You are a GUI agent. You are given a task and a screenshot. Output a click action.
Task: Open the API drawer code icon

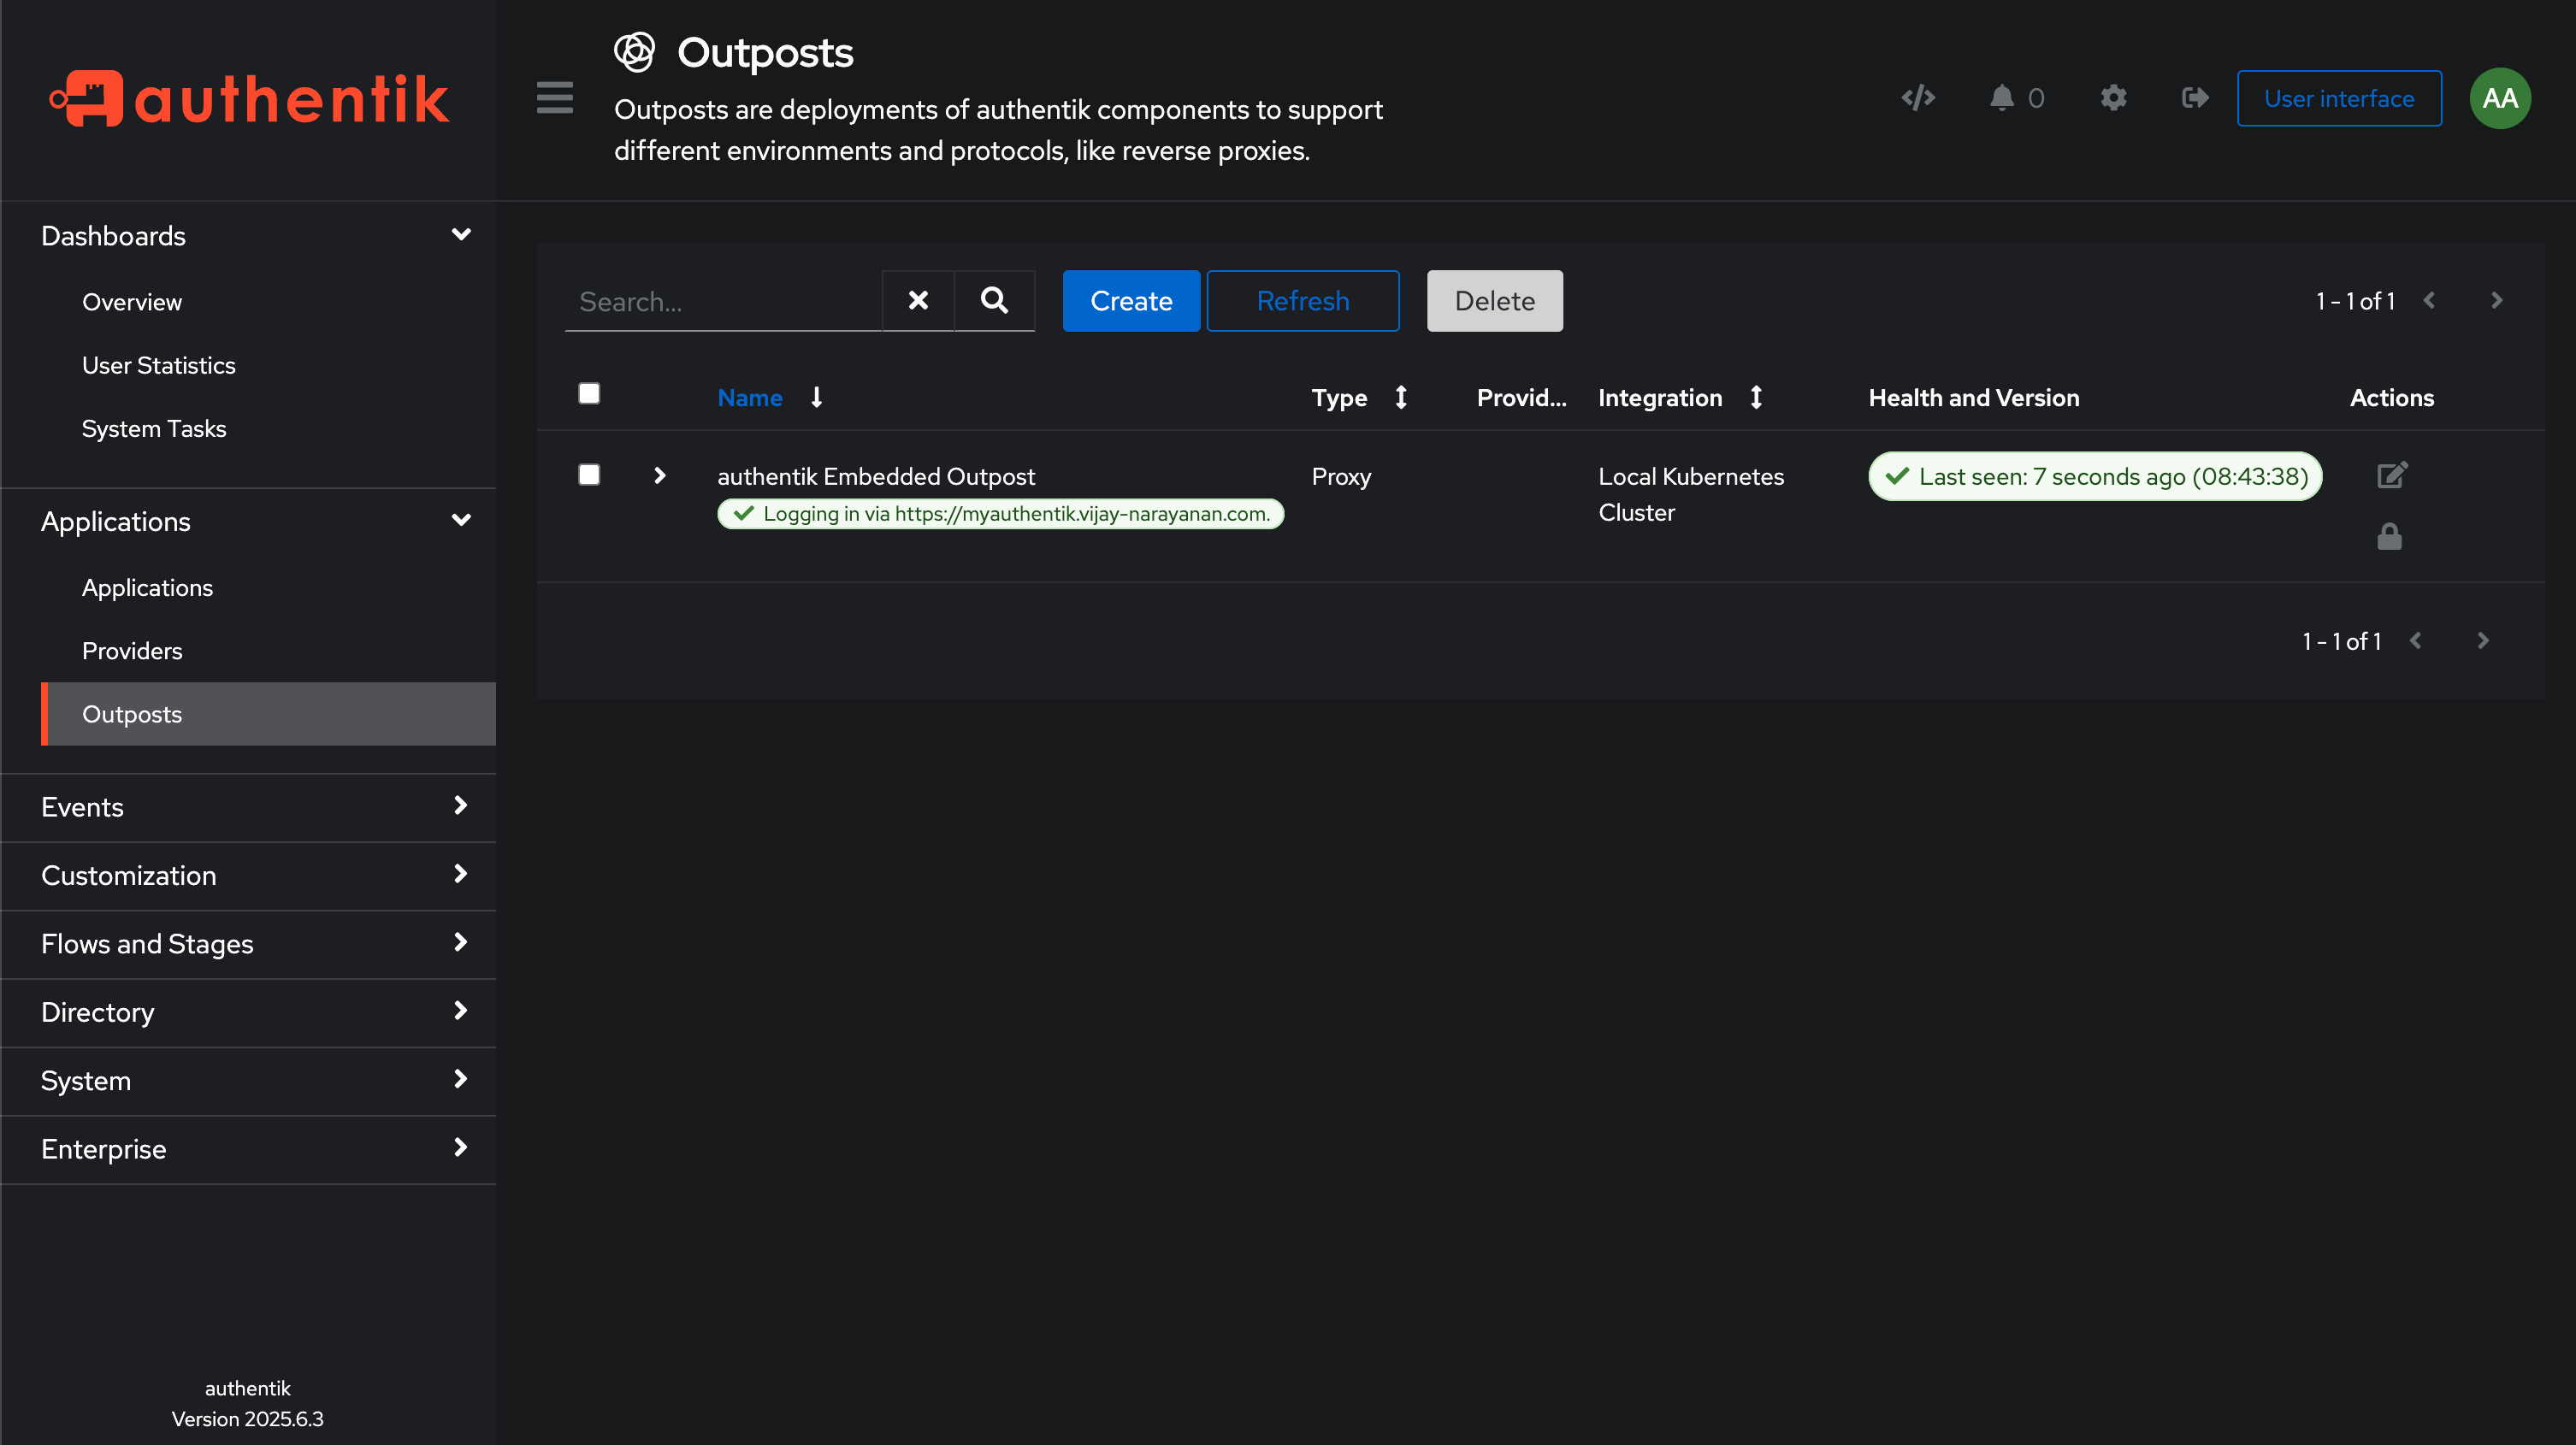tap(1917, 98)
